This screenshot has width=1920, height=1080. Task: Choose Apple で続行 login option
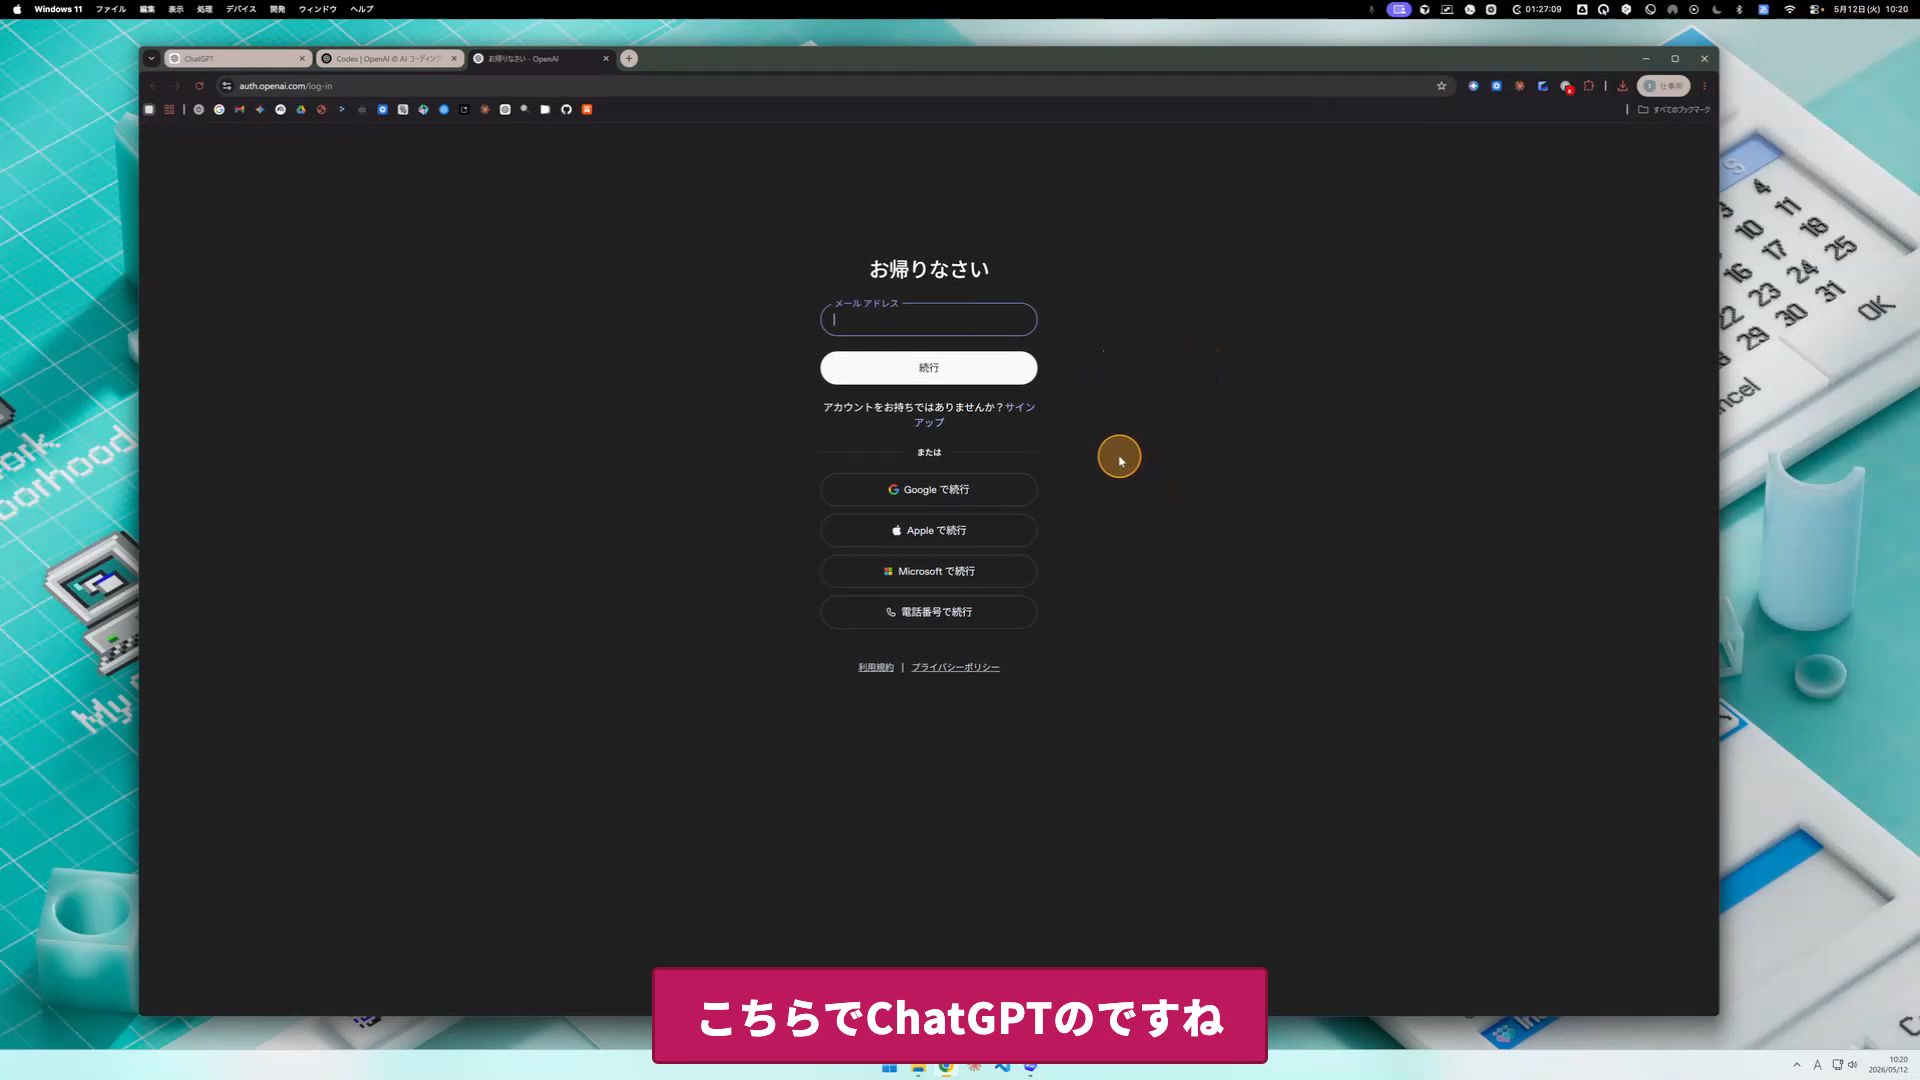point(928,531)
